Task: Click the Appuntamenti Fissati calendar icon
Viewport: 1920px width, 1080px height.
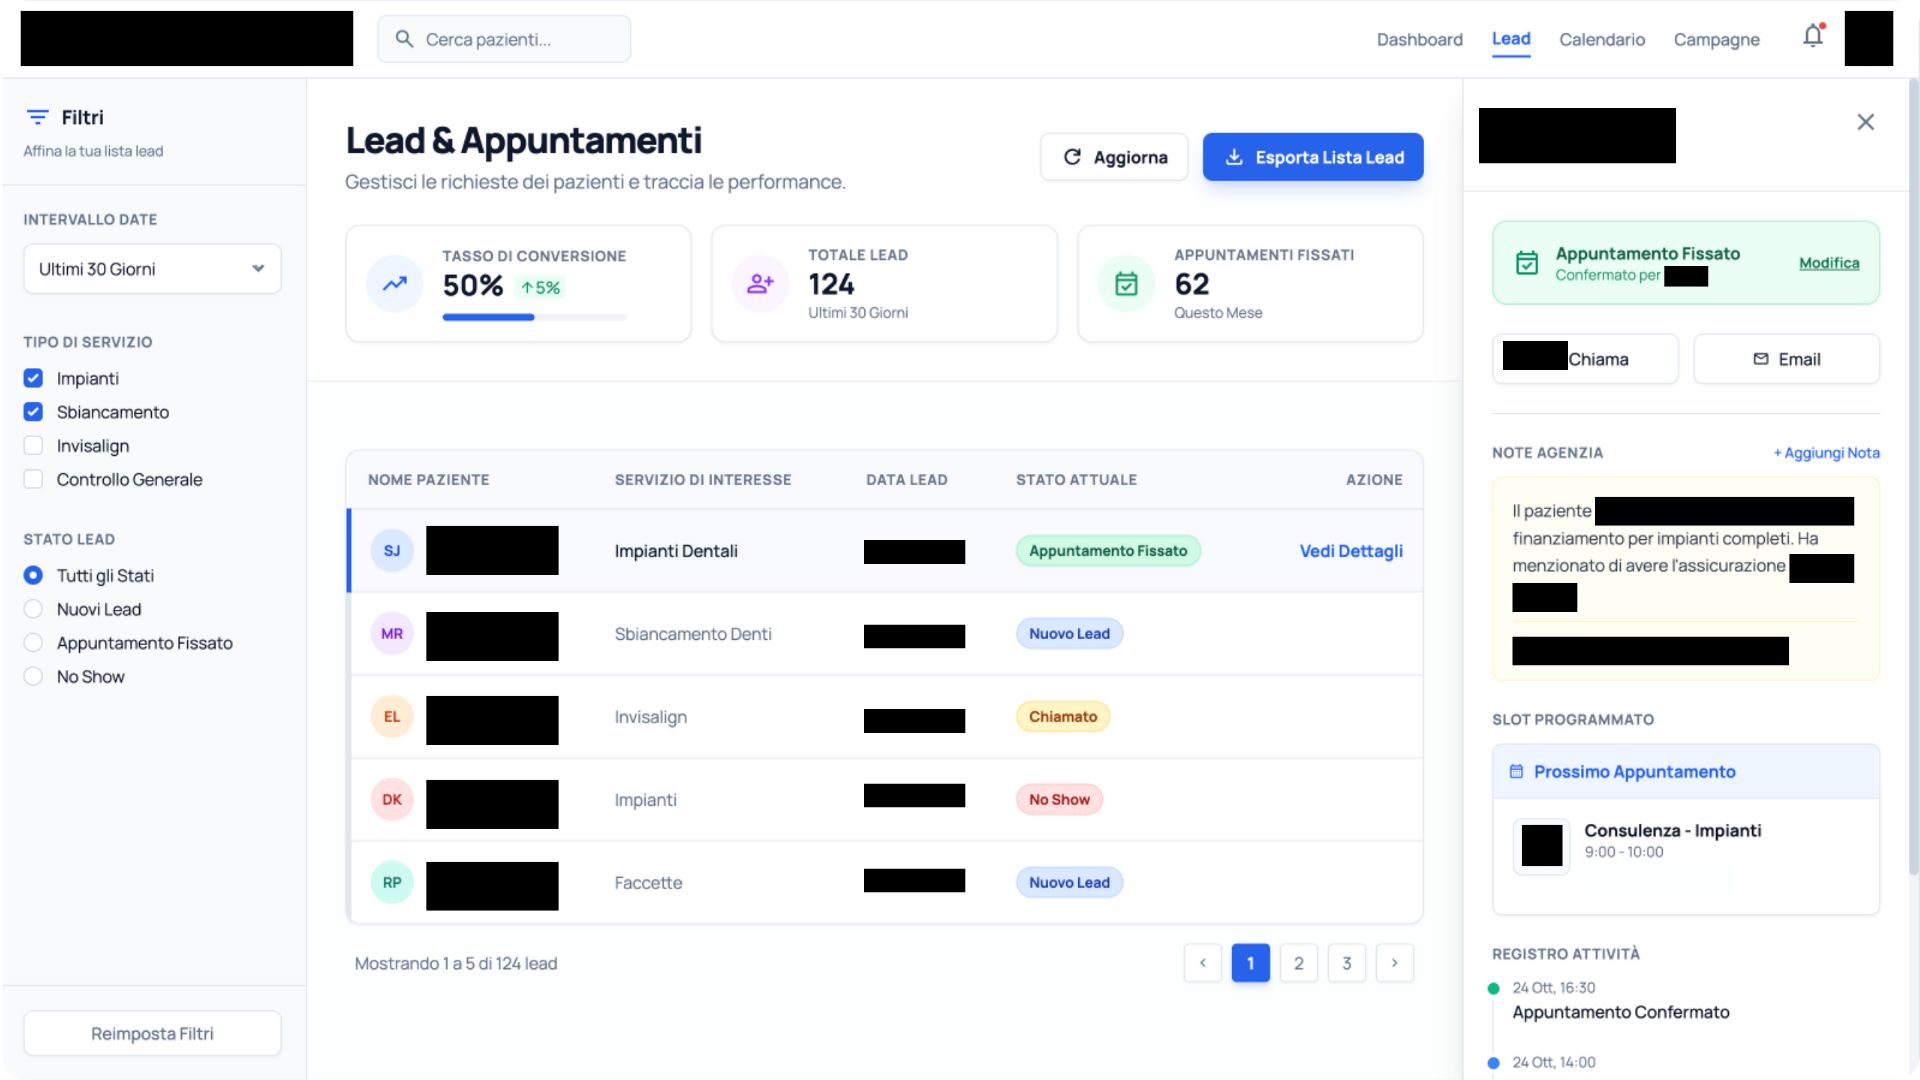Action: (x=1127, y=283)
